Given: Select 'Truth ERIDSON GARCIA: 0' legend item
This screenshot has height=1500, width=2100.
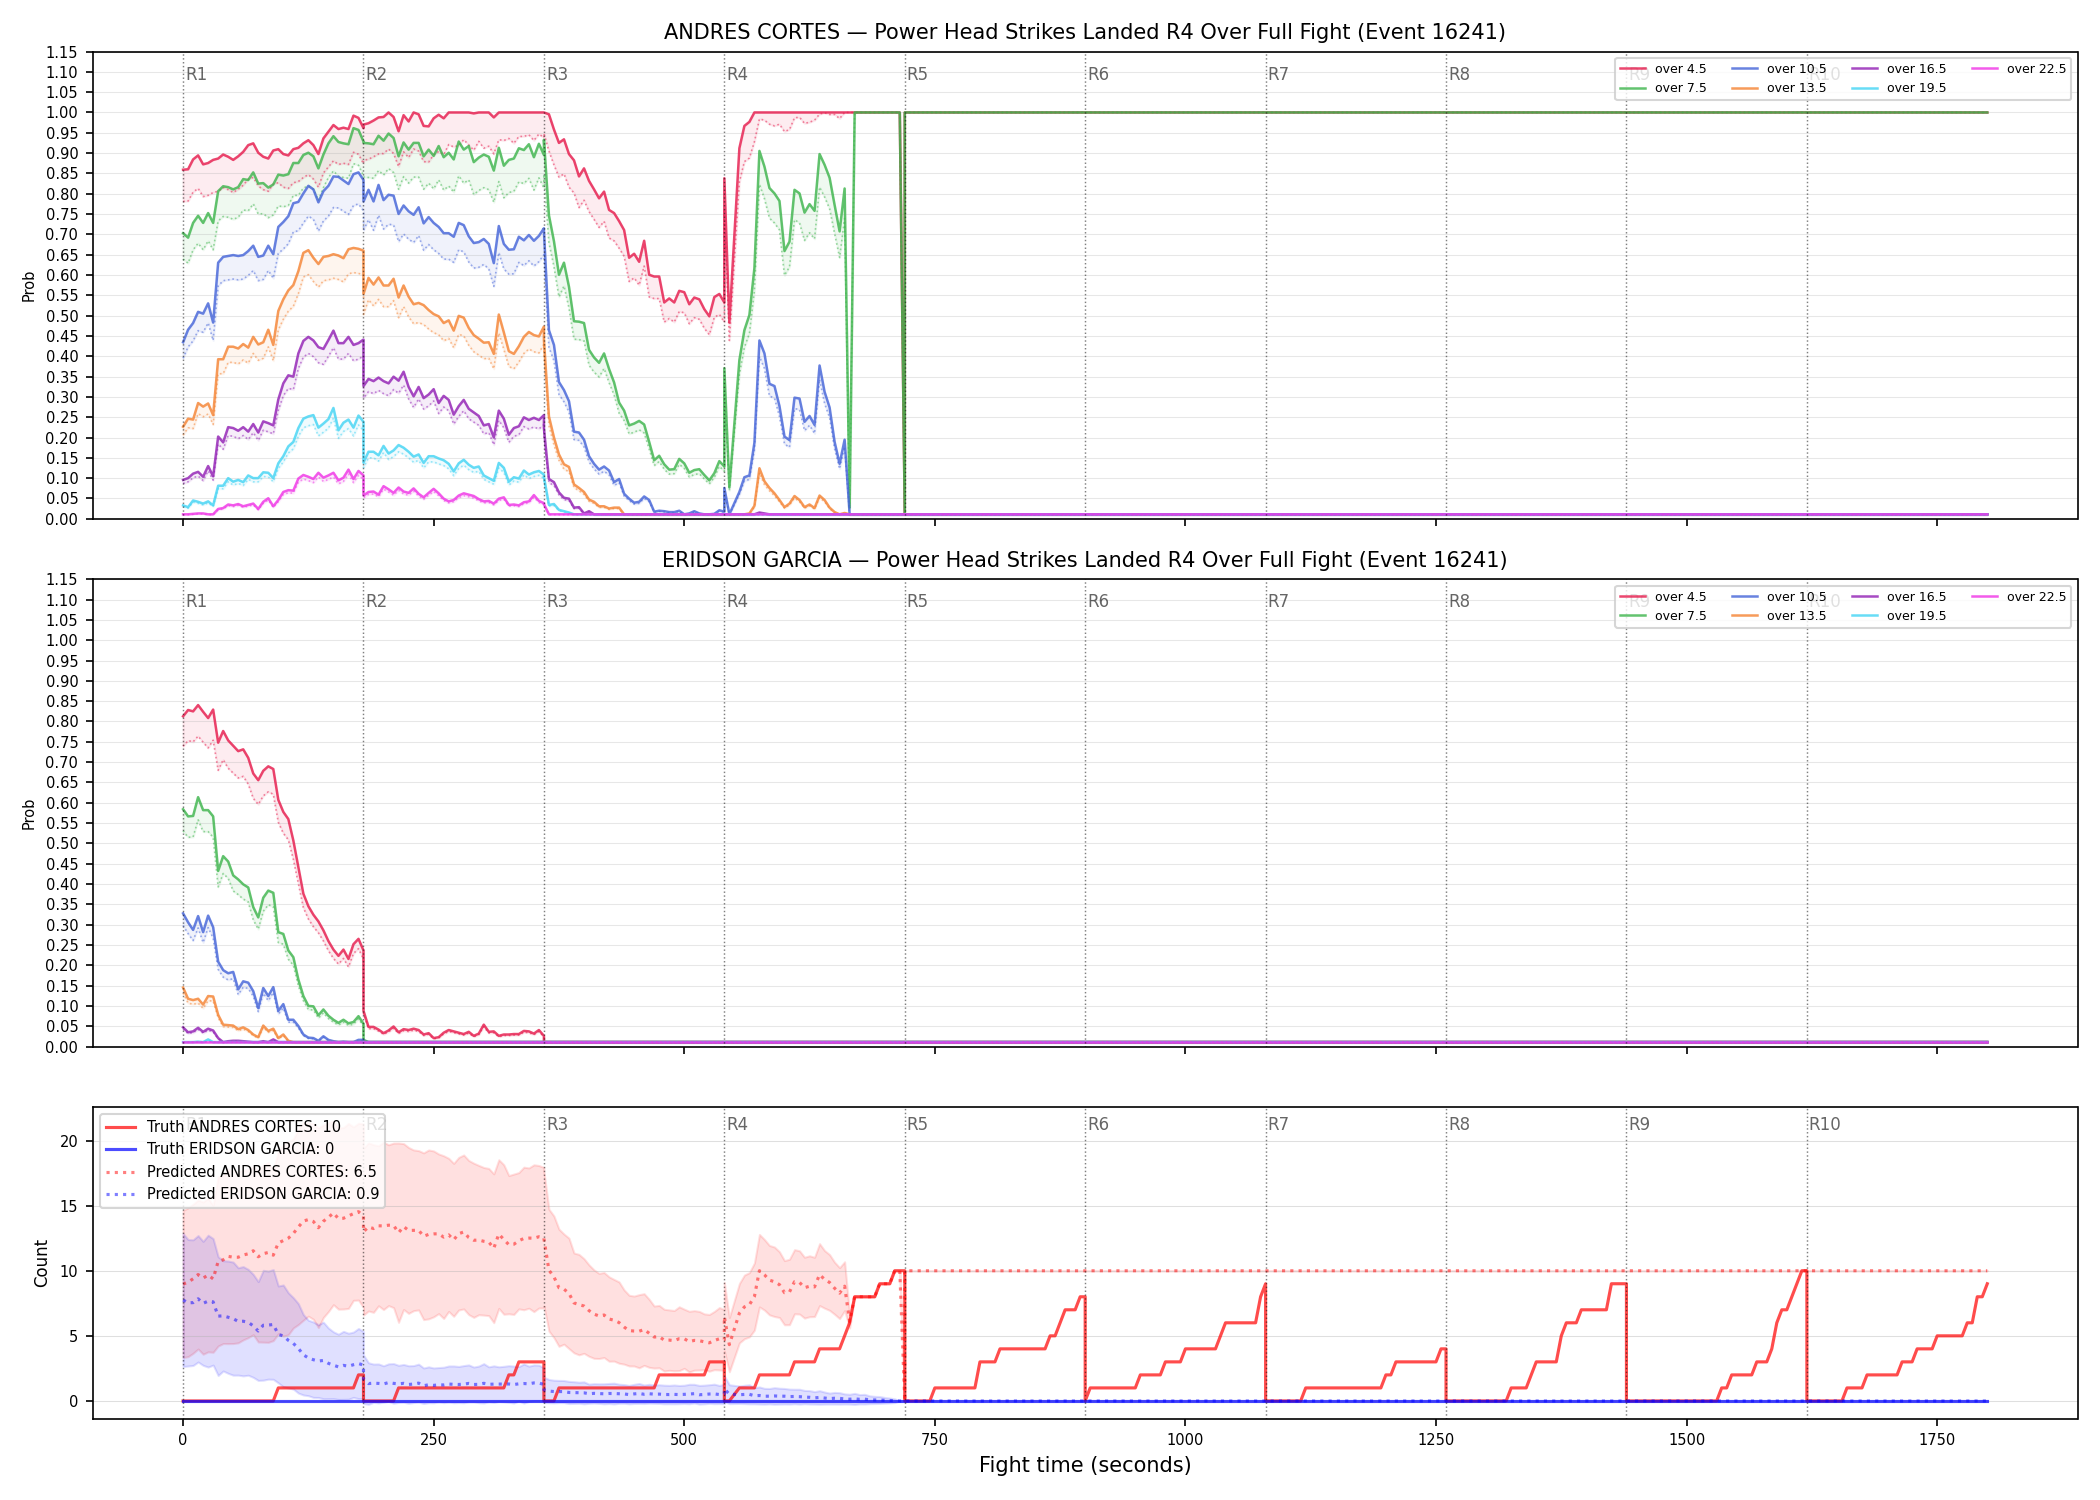Looking at the screenshot, I should [x=220, y=1149].
